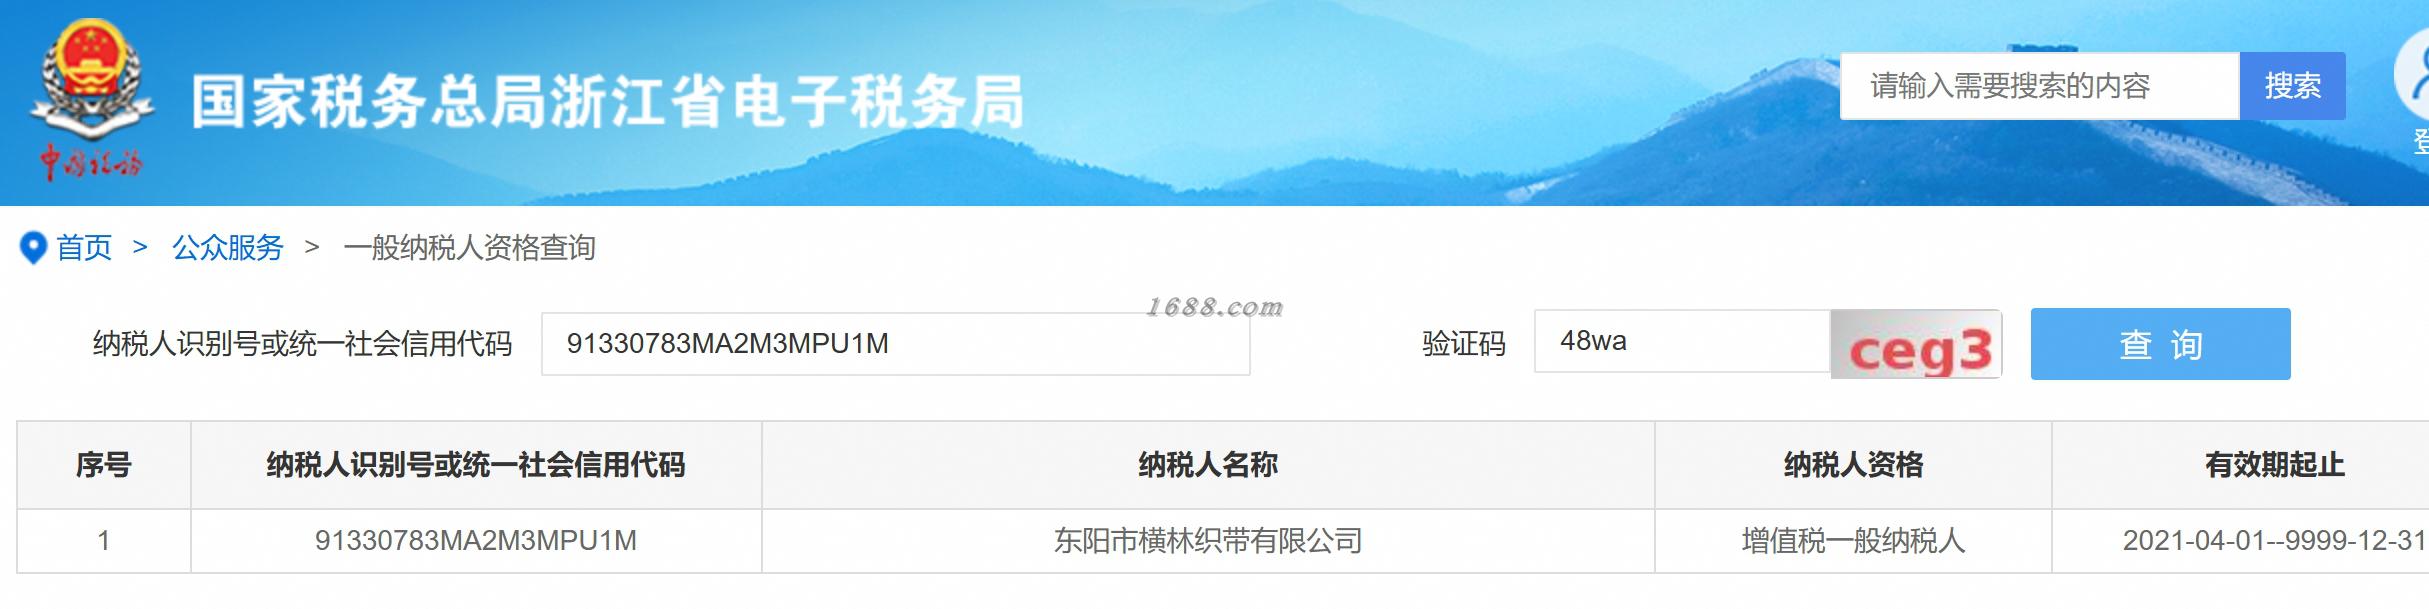
Task: Click the 查询 query button
Action: (x=2160, y=344)
